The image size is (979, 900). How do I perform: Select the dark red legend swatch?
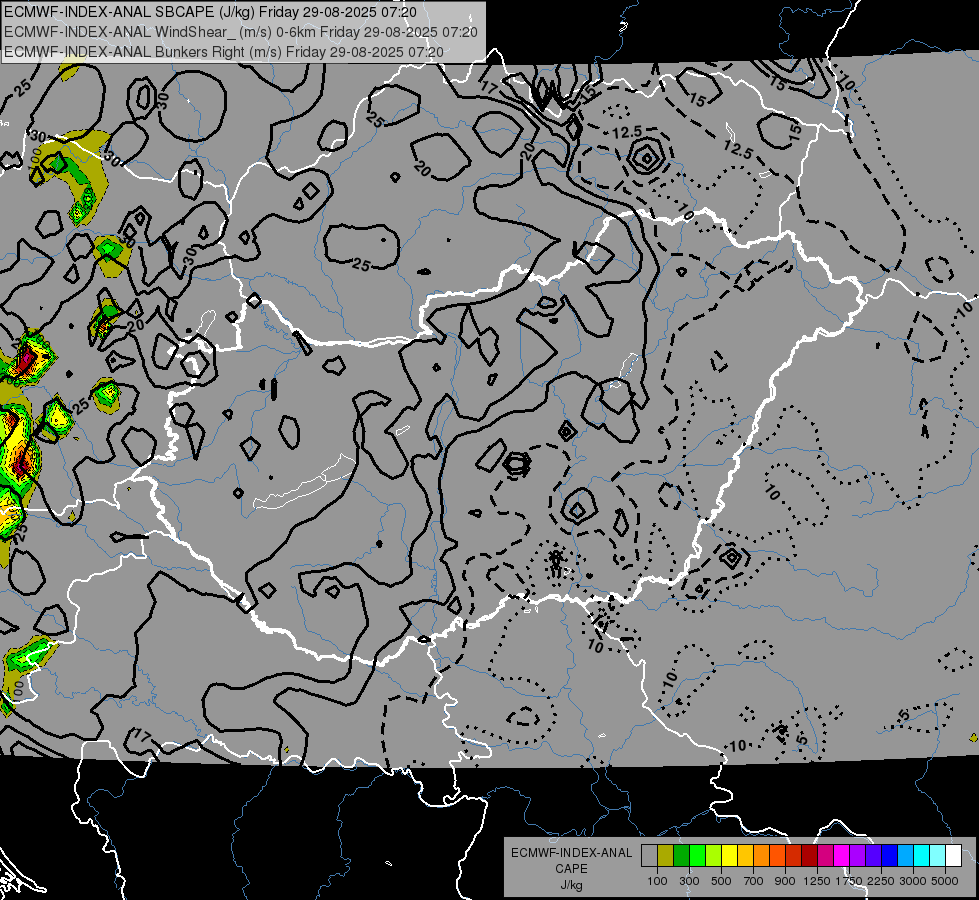[809, 856]
